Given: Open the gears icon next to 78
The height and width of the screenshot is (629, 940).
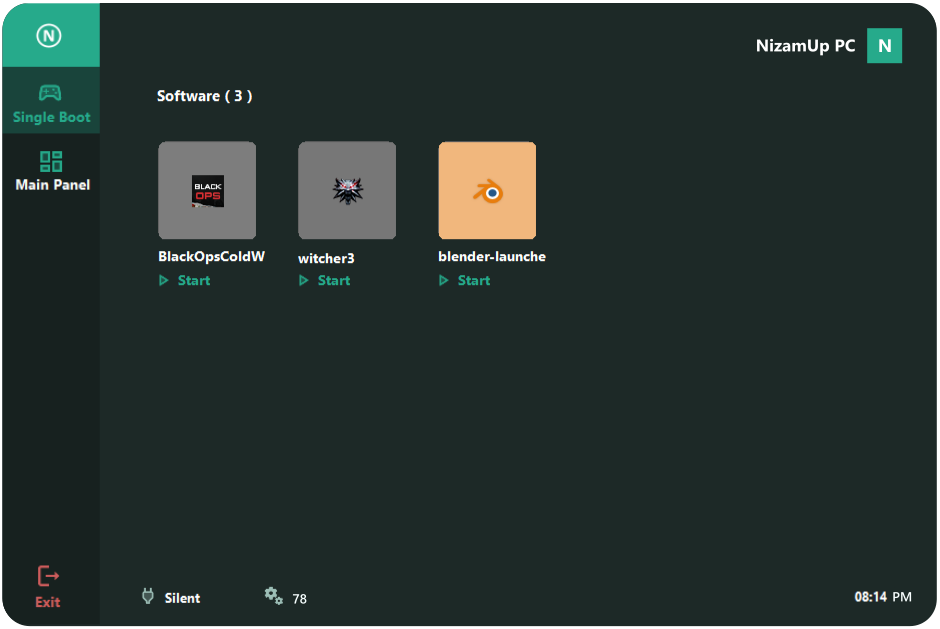Looking at the screenshot, I should click(273, 595).
